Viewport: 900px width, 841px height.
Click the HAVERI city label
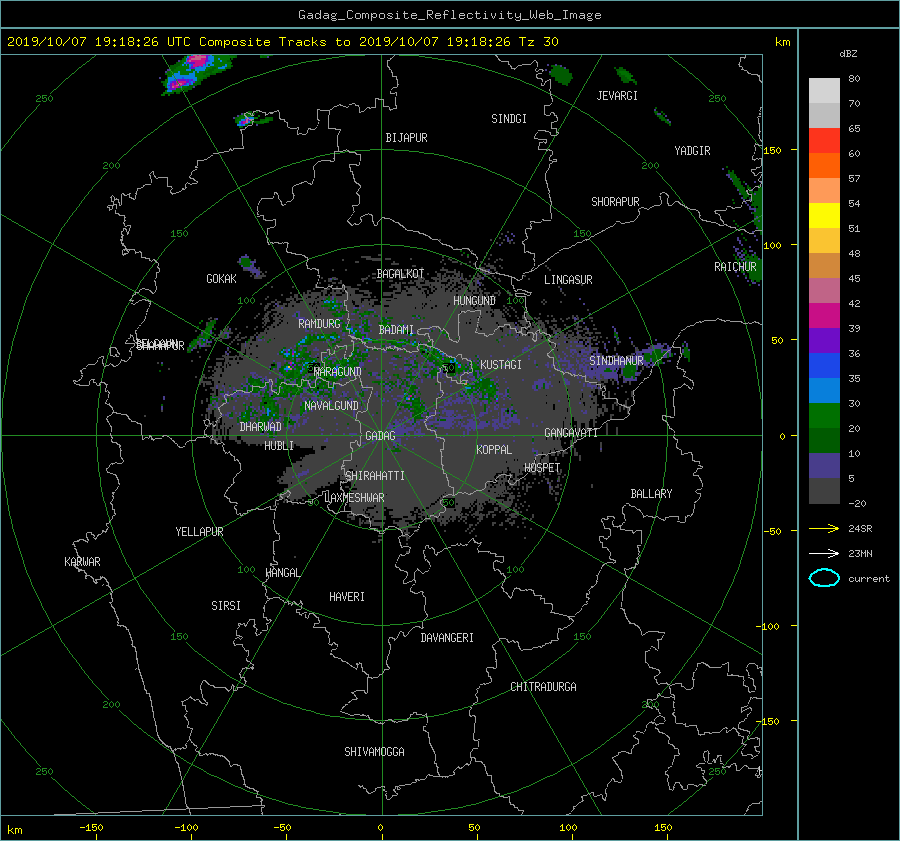(x=347, y=597)
